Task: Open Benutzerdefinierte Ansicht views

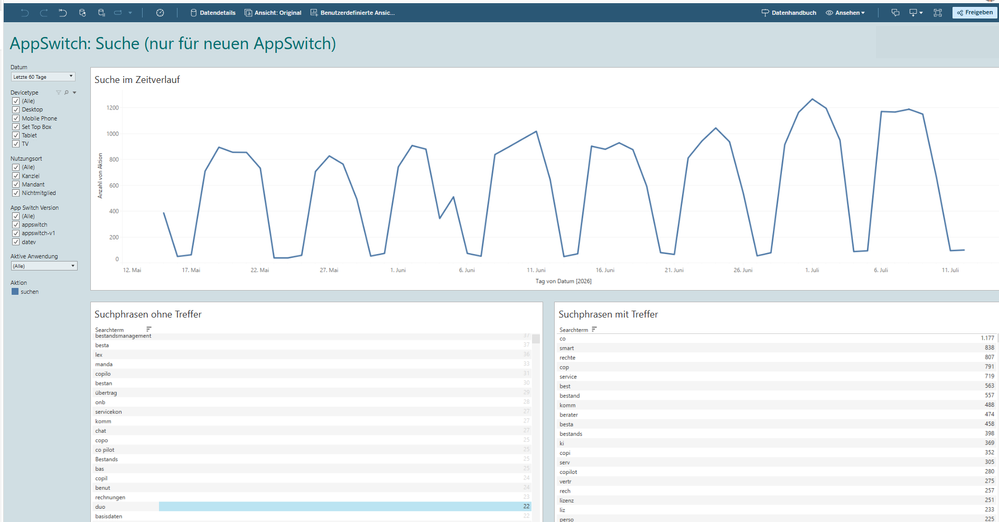Action: point(352,13)
